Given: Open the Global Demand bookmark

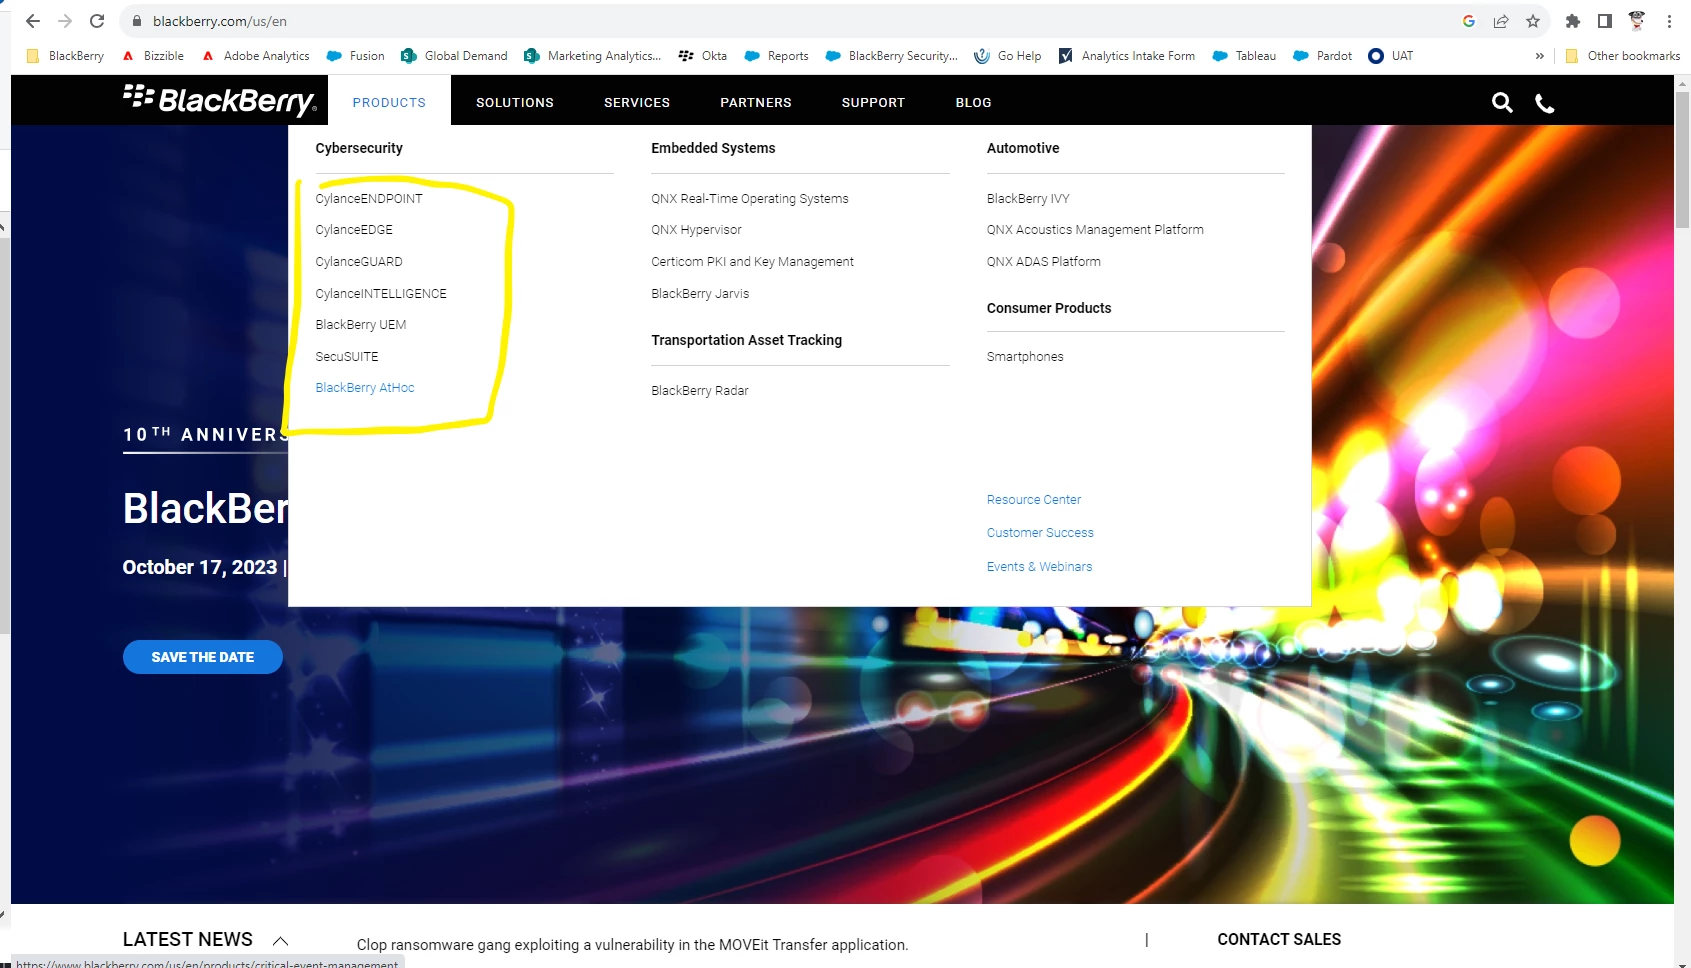Looking at the screenshot, I should click(454, 56).
